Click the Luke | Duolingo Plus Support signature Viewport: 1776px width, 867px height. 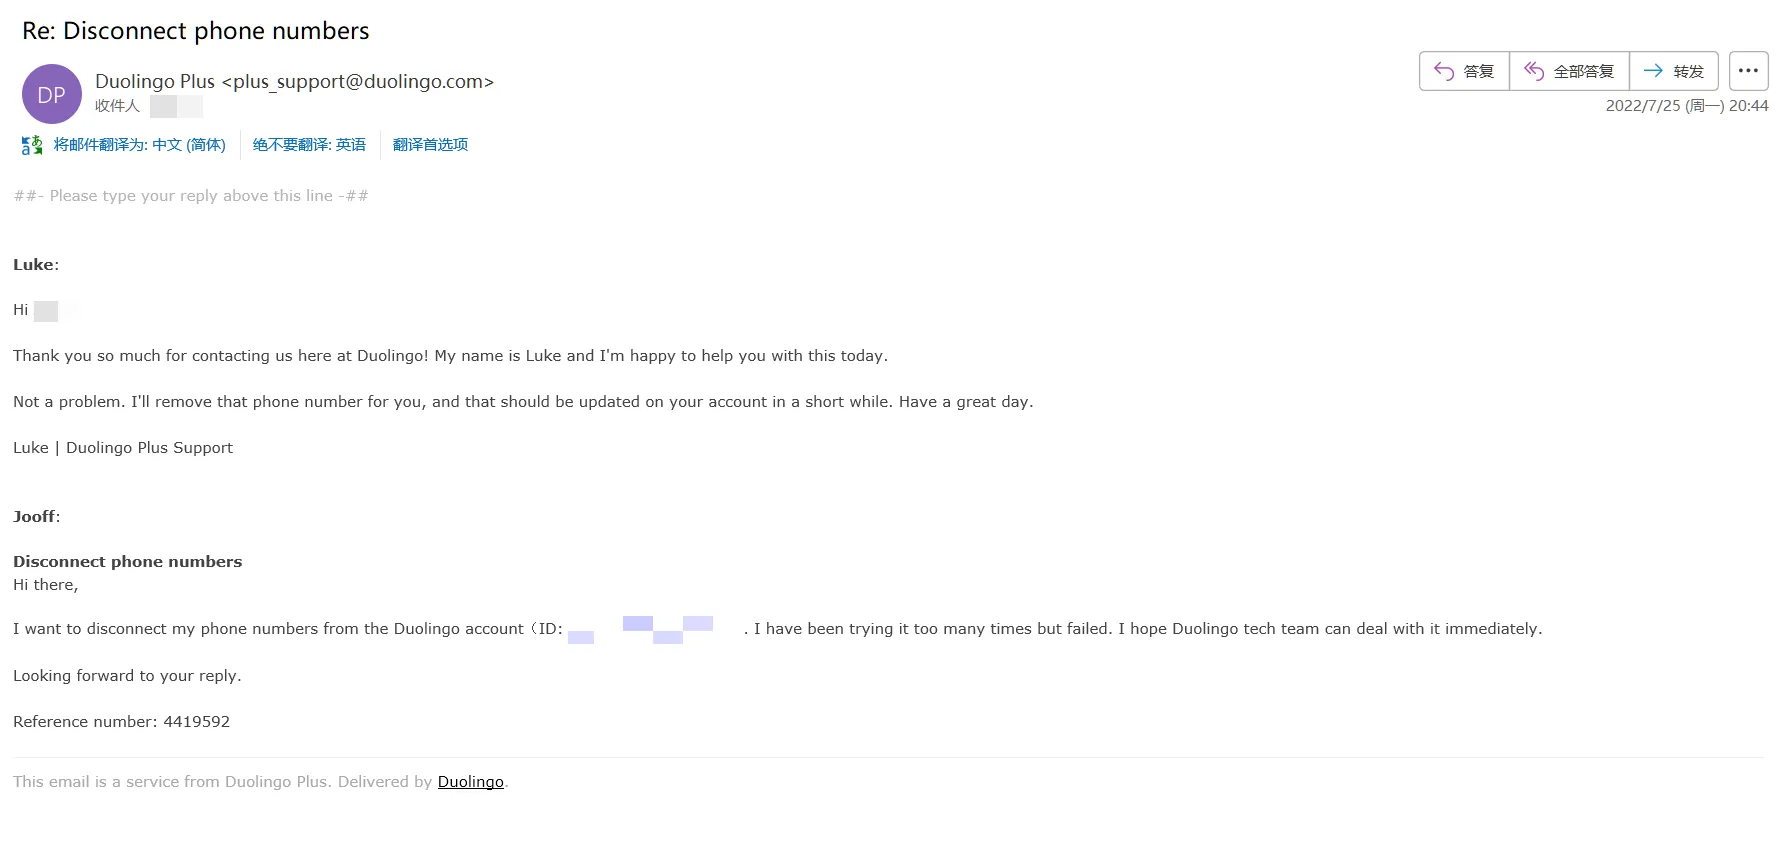pos(123,448)
